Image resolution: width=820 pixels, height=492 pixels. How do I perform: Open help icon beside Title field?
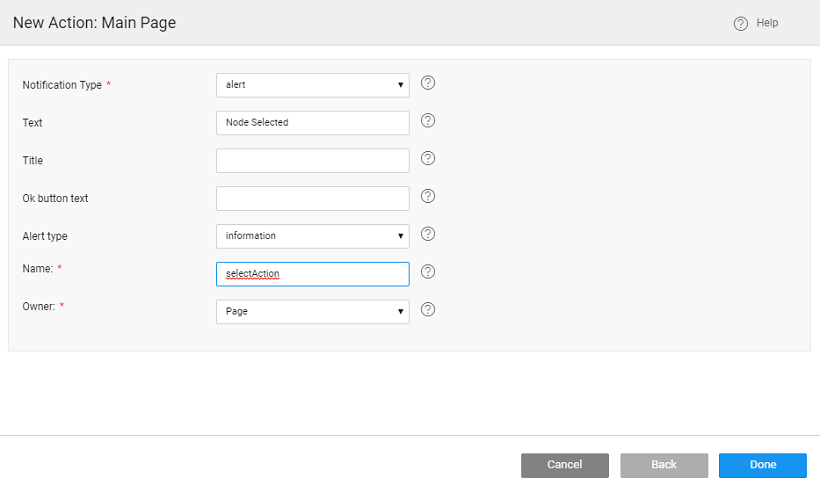(428, 158)
